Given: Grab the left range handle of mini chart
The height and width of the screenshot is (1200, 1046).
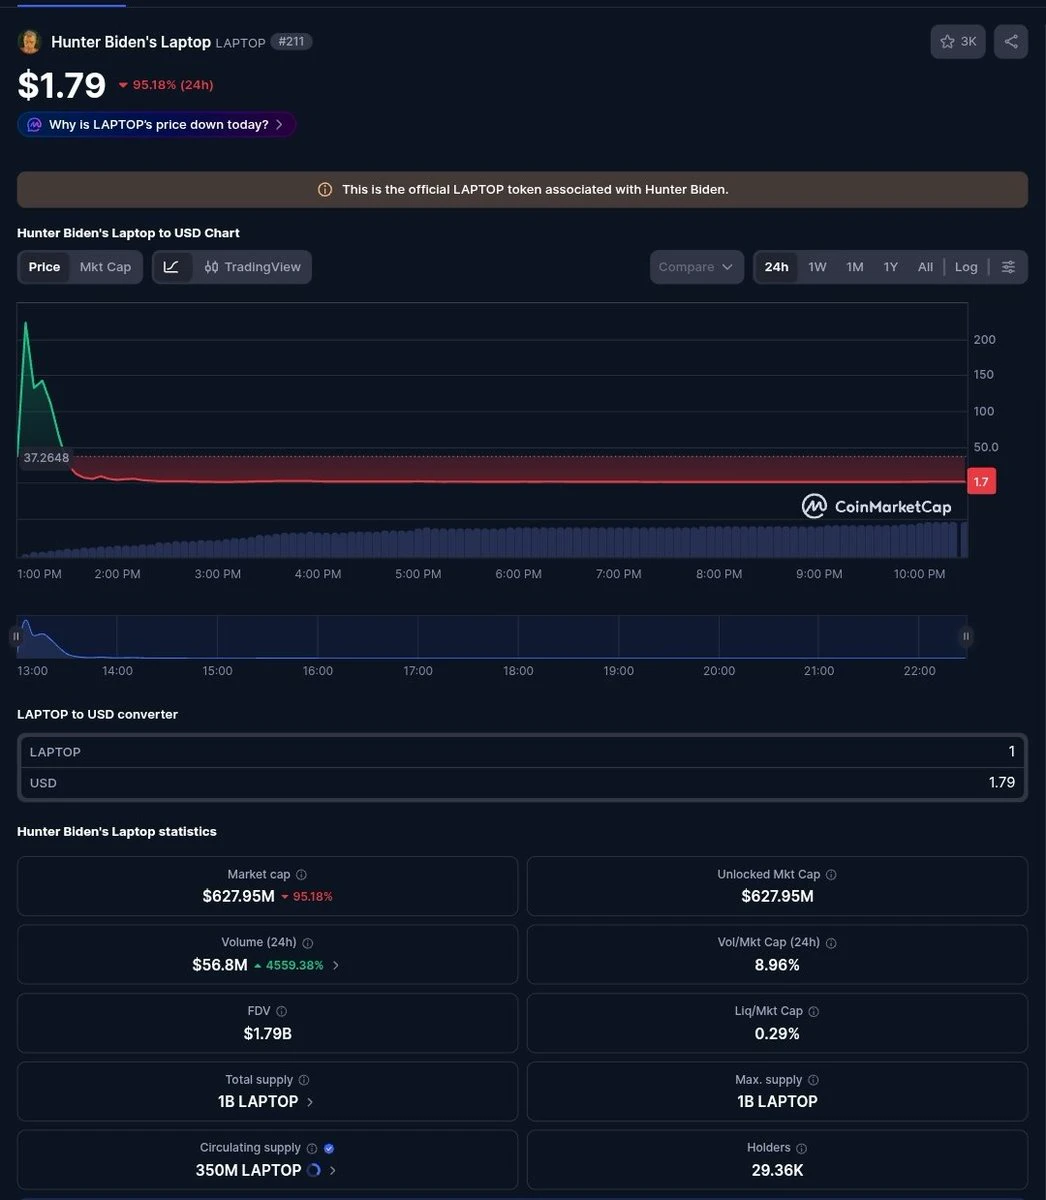Looking at the screenshot, I should coord(16,636).
